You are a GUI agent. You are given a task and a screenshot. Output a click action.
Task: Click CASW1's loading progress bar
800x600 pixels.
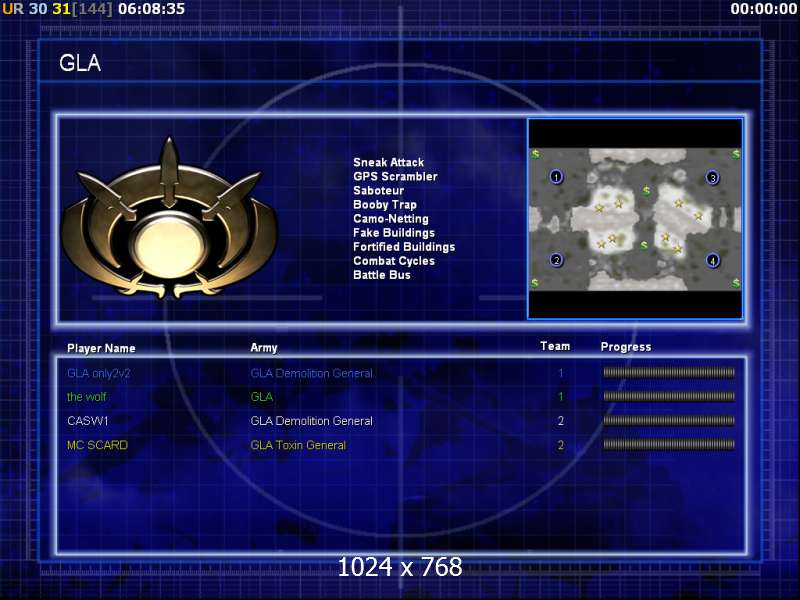[669, 420]
